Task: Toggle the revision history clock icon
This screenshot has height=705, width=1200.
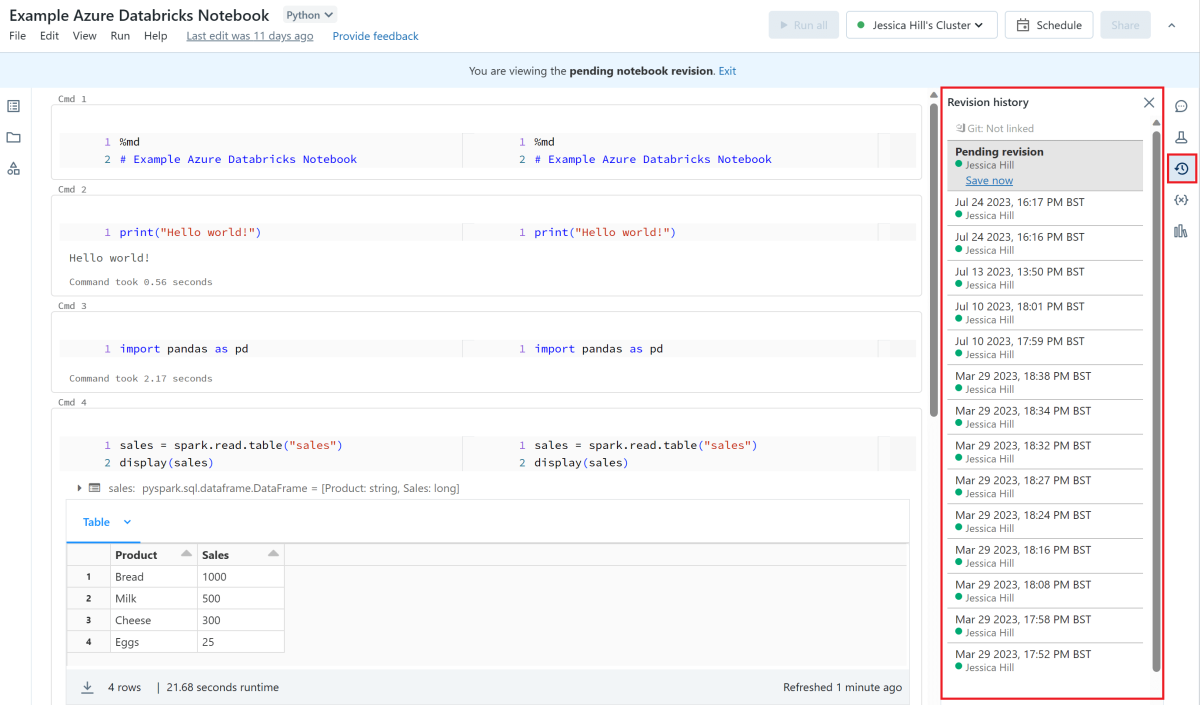Action: tap(1181, 169)
